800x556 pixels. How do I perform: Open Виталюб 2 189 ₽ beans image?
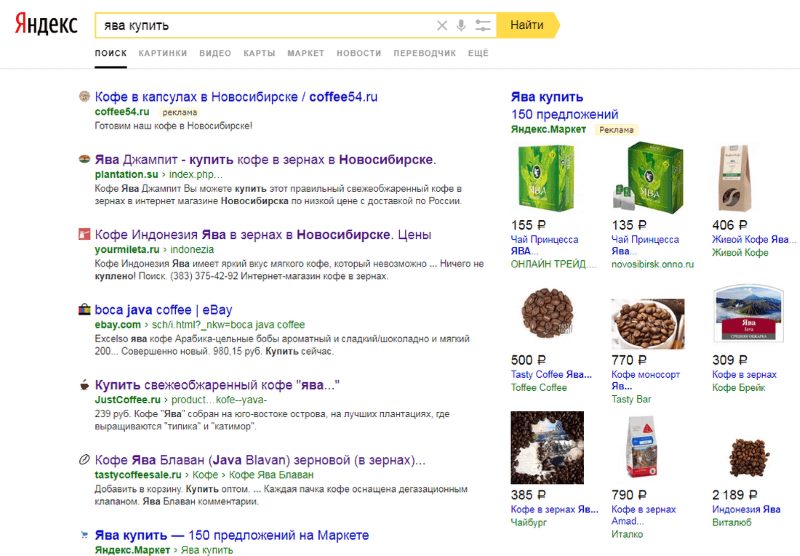point(748,458)
